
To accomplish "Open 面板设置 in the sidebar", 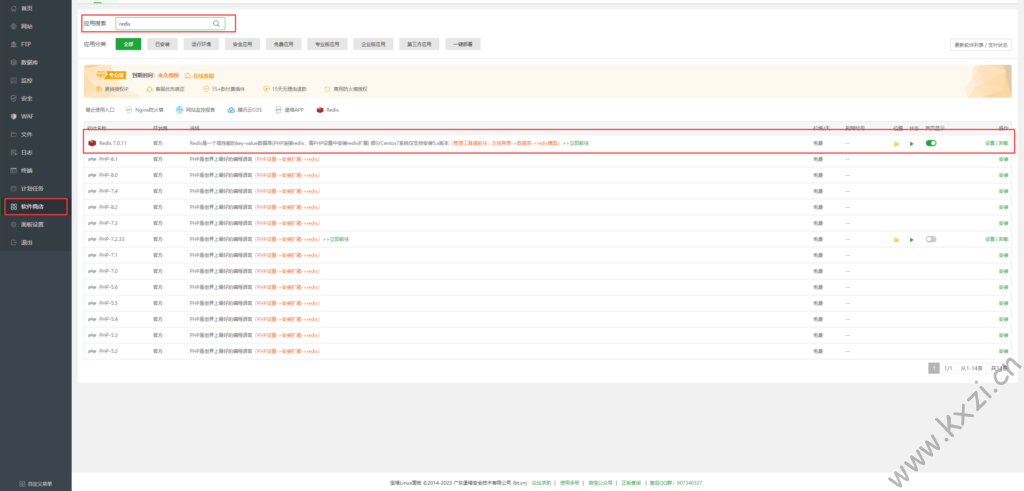I will (30, 224).
